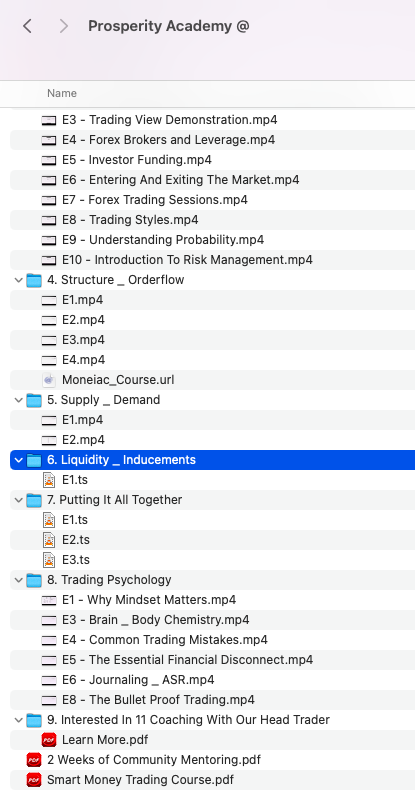Viewport: 415px width, 800px height.
Task: Select the file name E1 - Why Mindset Matters.mp4
Action: click(149, 599)
